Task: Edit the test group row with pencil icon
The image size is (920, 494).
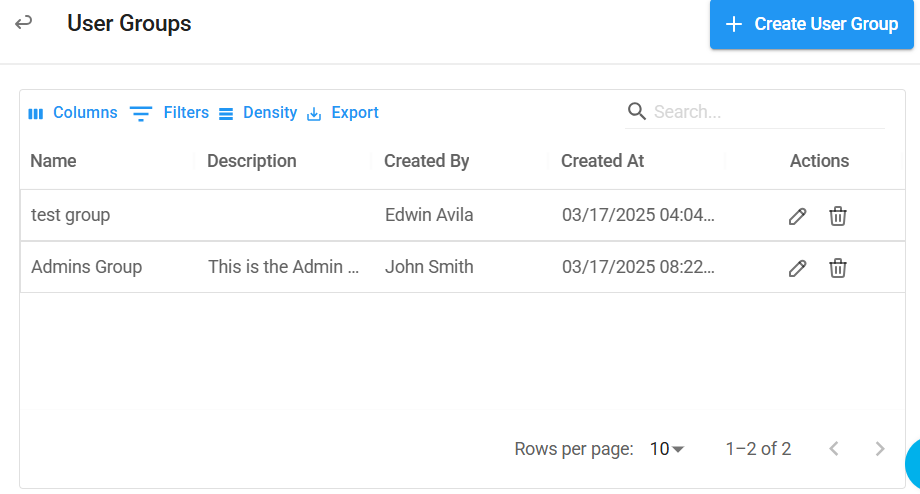Action: (x=797, y=216)
